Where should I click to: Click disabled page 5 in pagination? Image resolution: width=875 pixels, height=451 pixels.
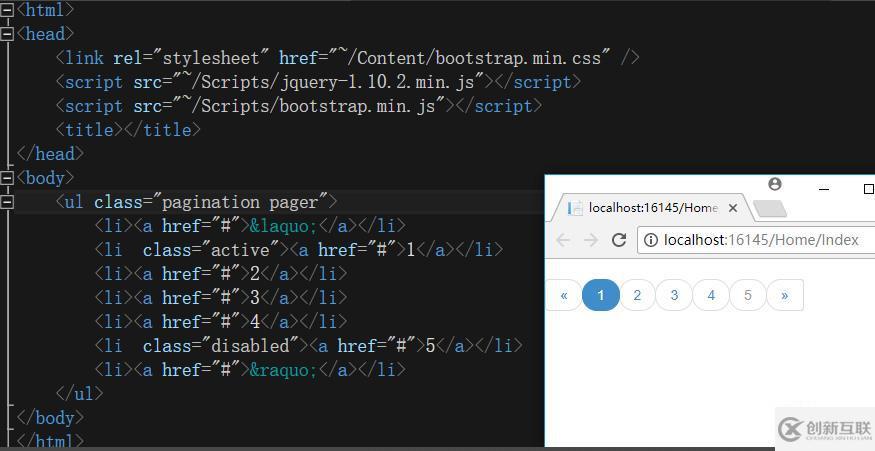[748, 295]
